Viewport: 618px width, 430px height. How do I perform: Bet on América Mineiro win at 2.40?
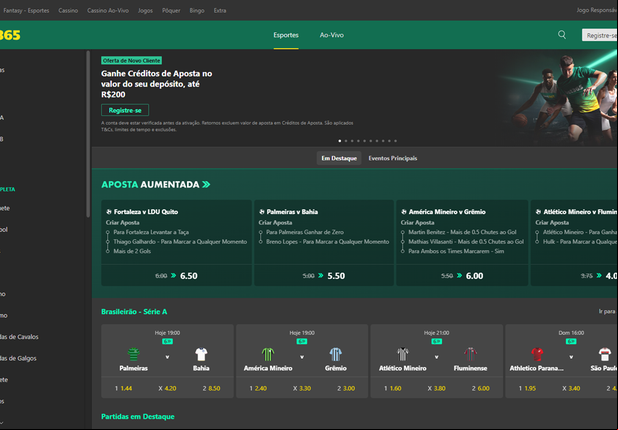click(x=258, y=388)
